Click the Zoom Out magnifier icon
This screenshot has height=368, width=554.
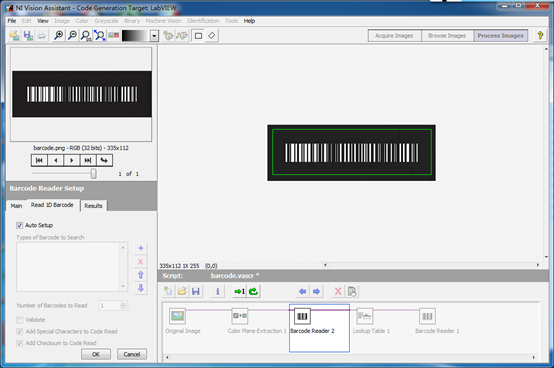[72, 35]
